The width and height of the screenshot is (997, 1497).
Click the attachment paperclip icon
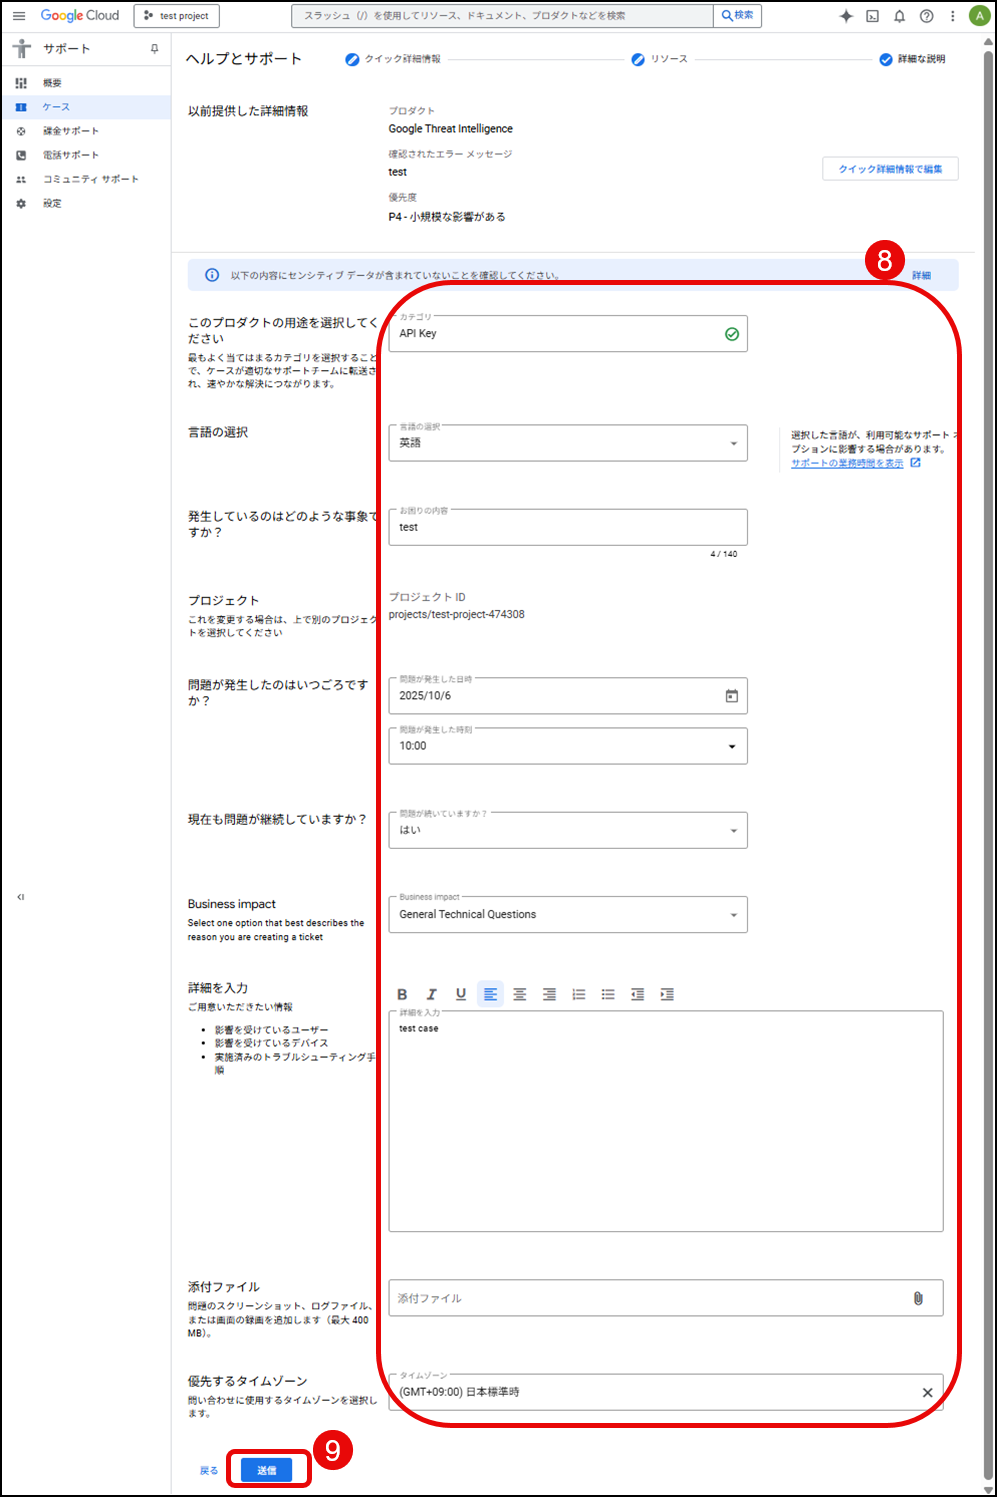[917, 1298]
